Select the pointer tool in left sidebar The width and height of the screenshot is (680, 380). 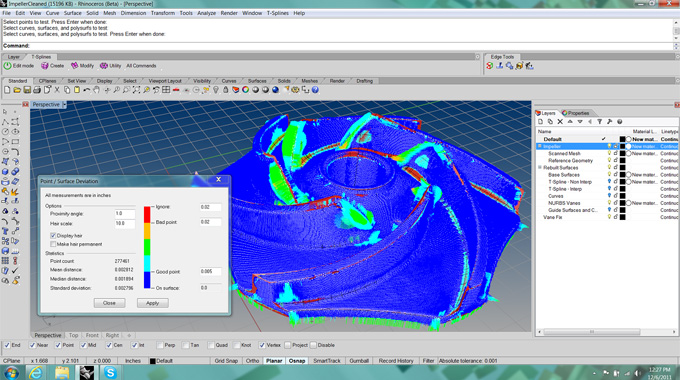click(5, 112)
